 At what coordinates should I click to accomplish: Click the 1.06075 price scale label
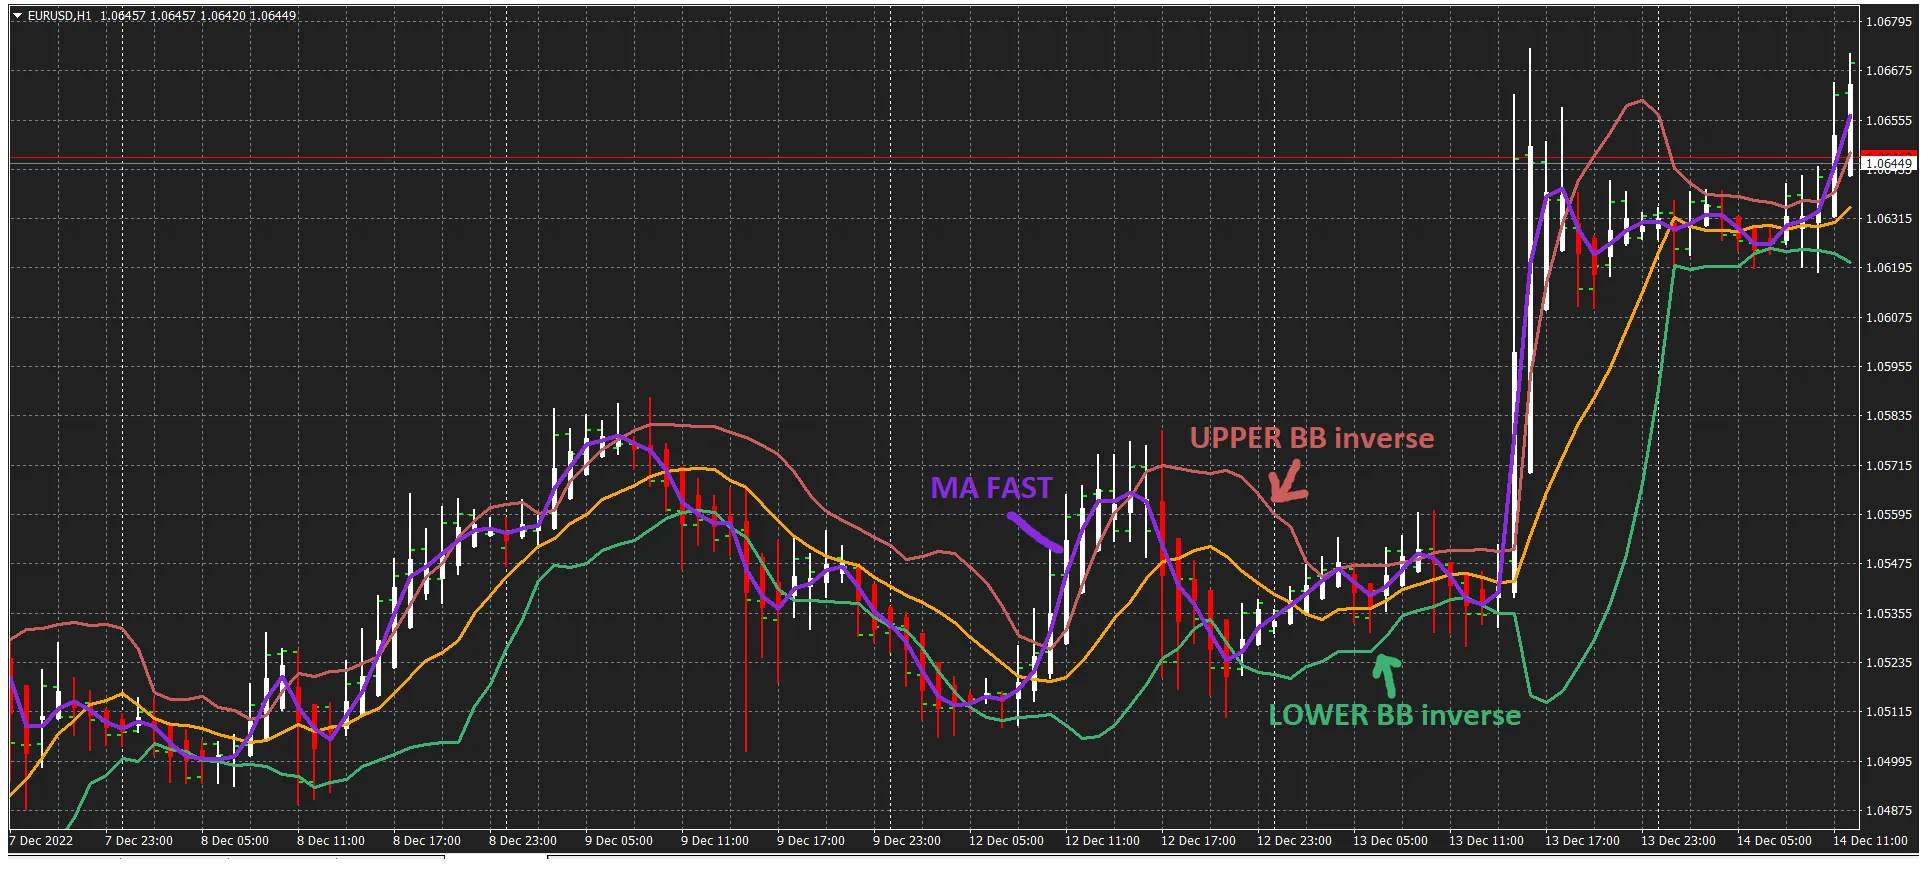click(1888, 318)
